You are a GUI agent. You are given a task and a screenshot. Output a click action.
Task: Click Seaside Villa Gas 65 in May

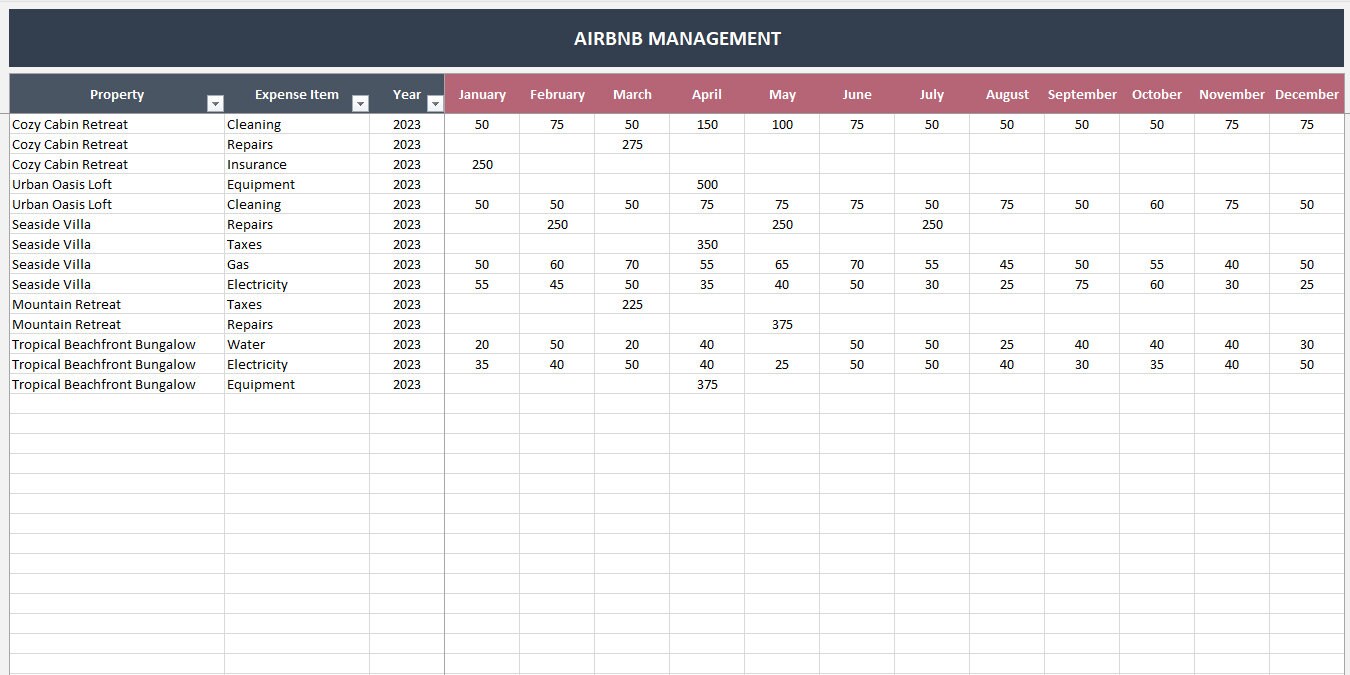pos(782,264)
